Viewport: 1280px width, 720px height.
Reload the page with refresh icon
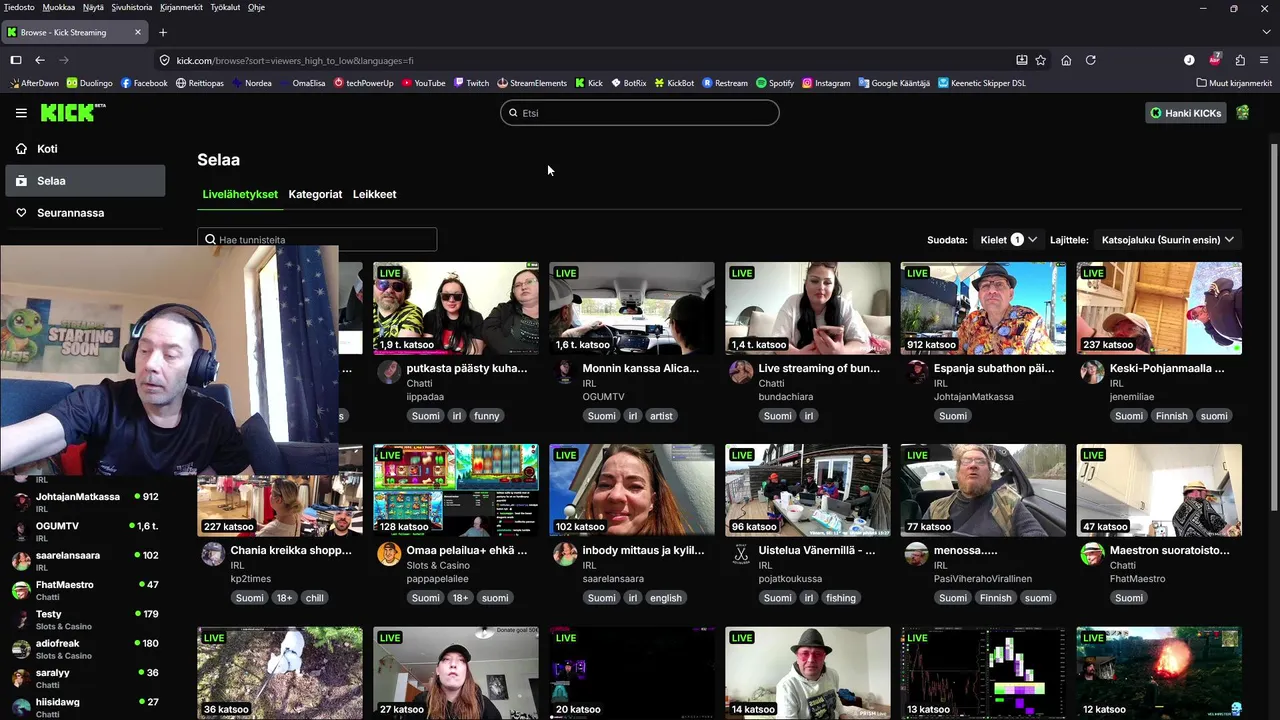pyautogui.click(x=1091, y=60)
